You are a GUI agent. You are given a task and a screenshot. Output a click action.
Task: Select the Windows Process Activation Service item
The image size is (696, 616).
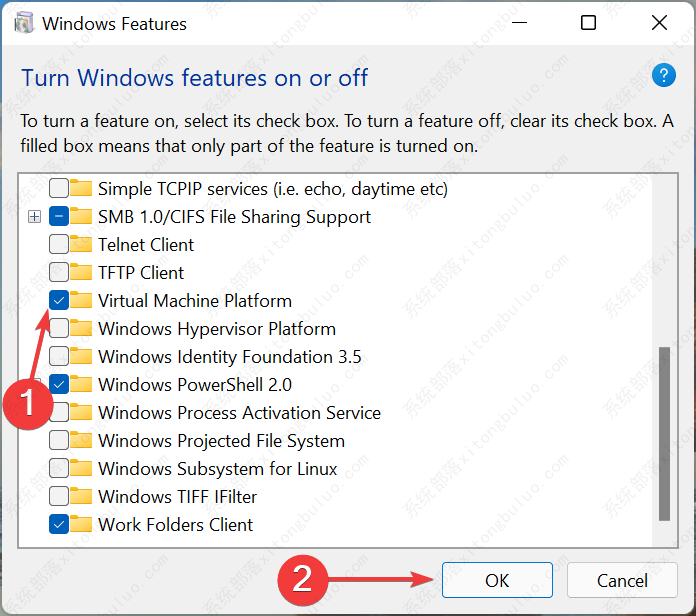[239, 413]
